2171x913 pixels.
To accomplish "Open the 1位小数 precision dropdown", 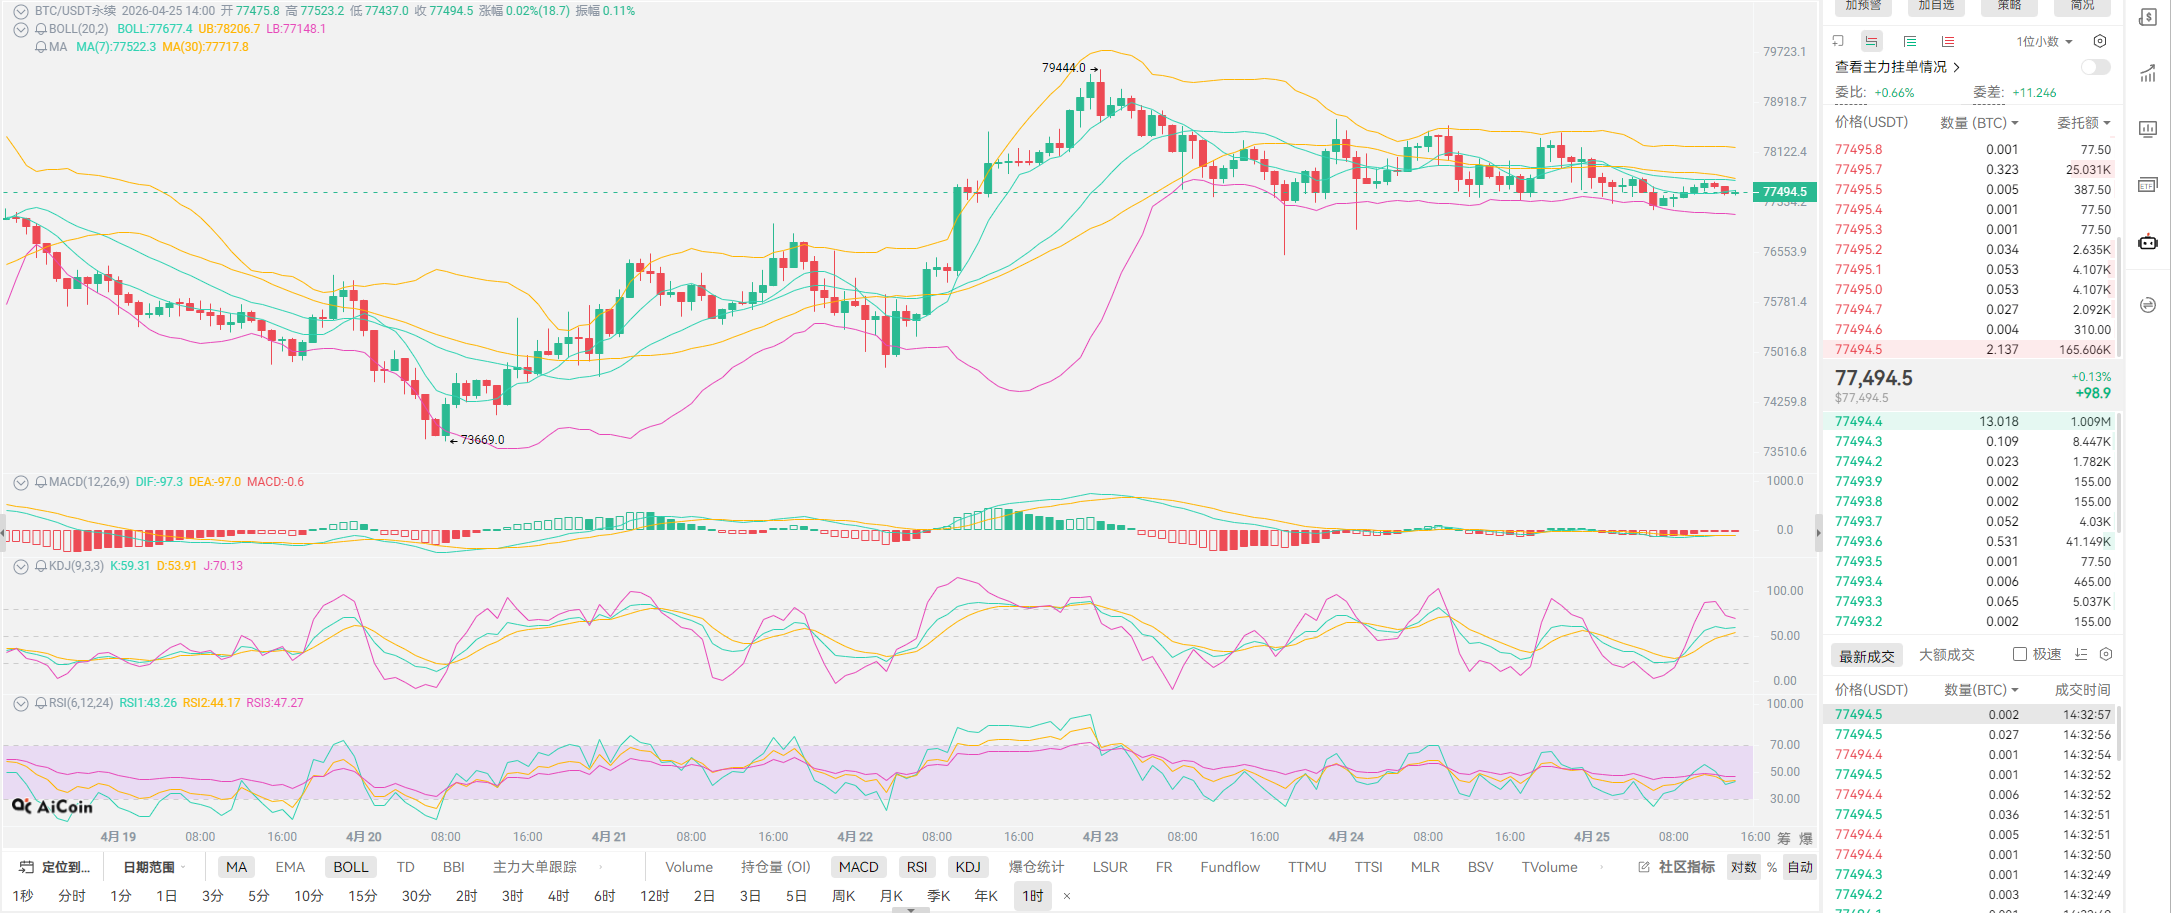I will (2044, 41).
